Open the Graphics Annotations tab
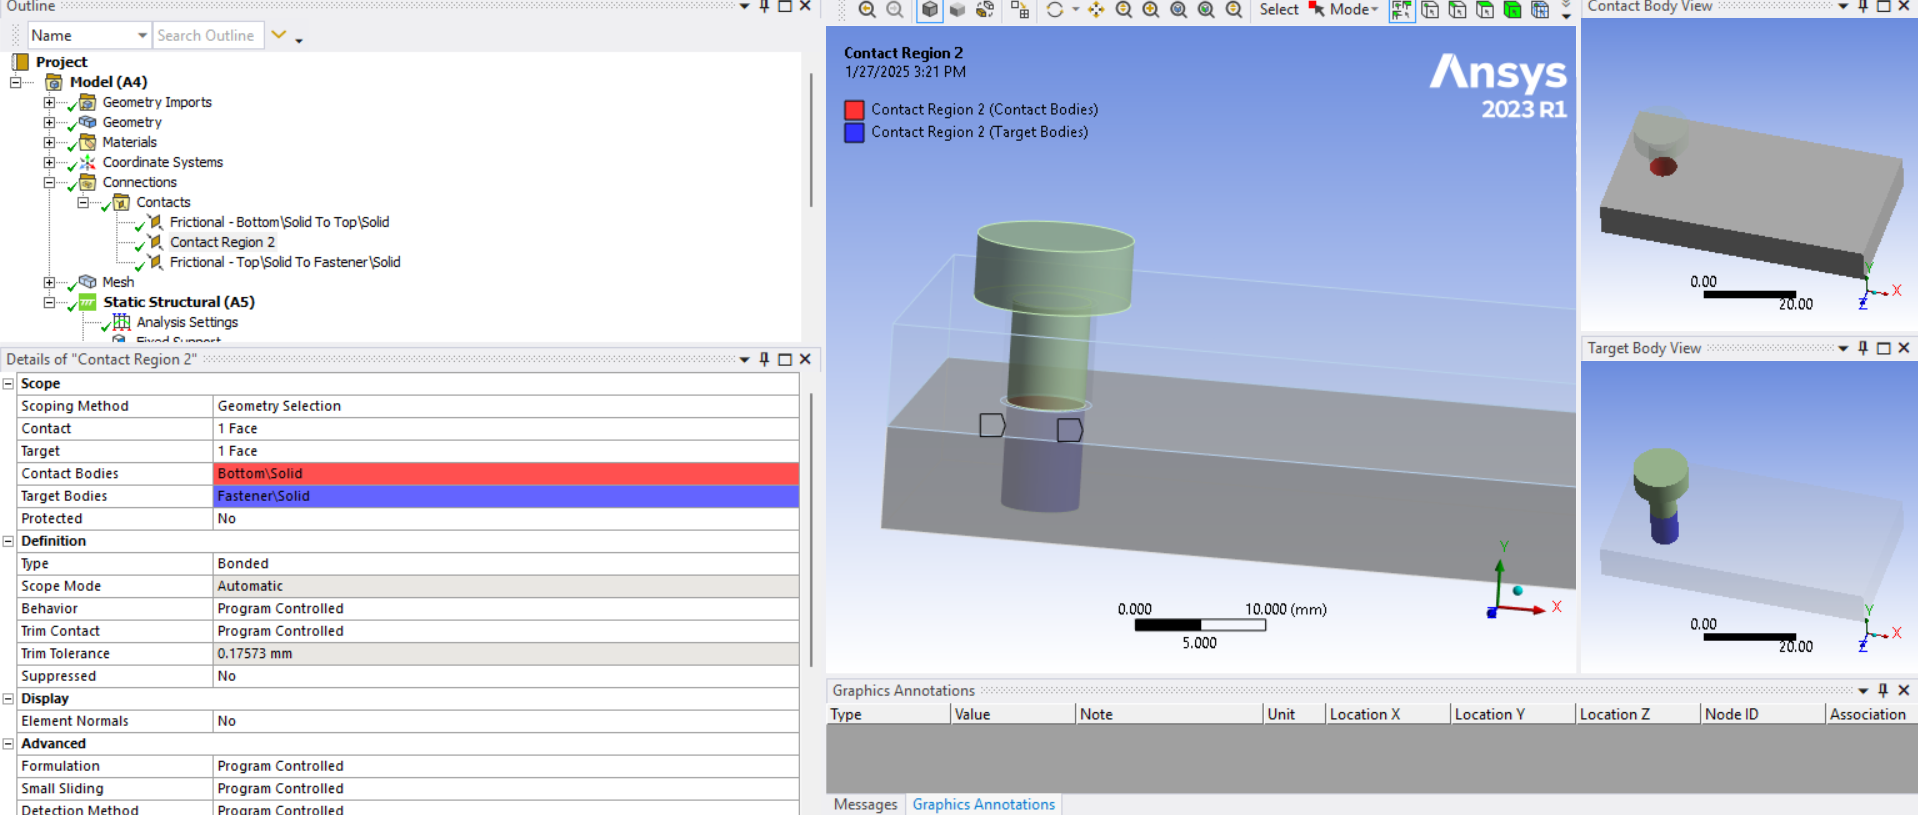The image size is (1918, 815). [x=983, y=804]
